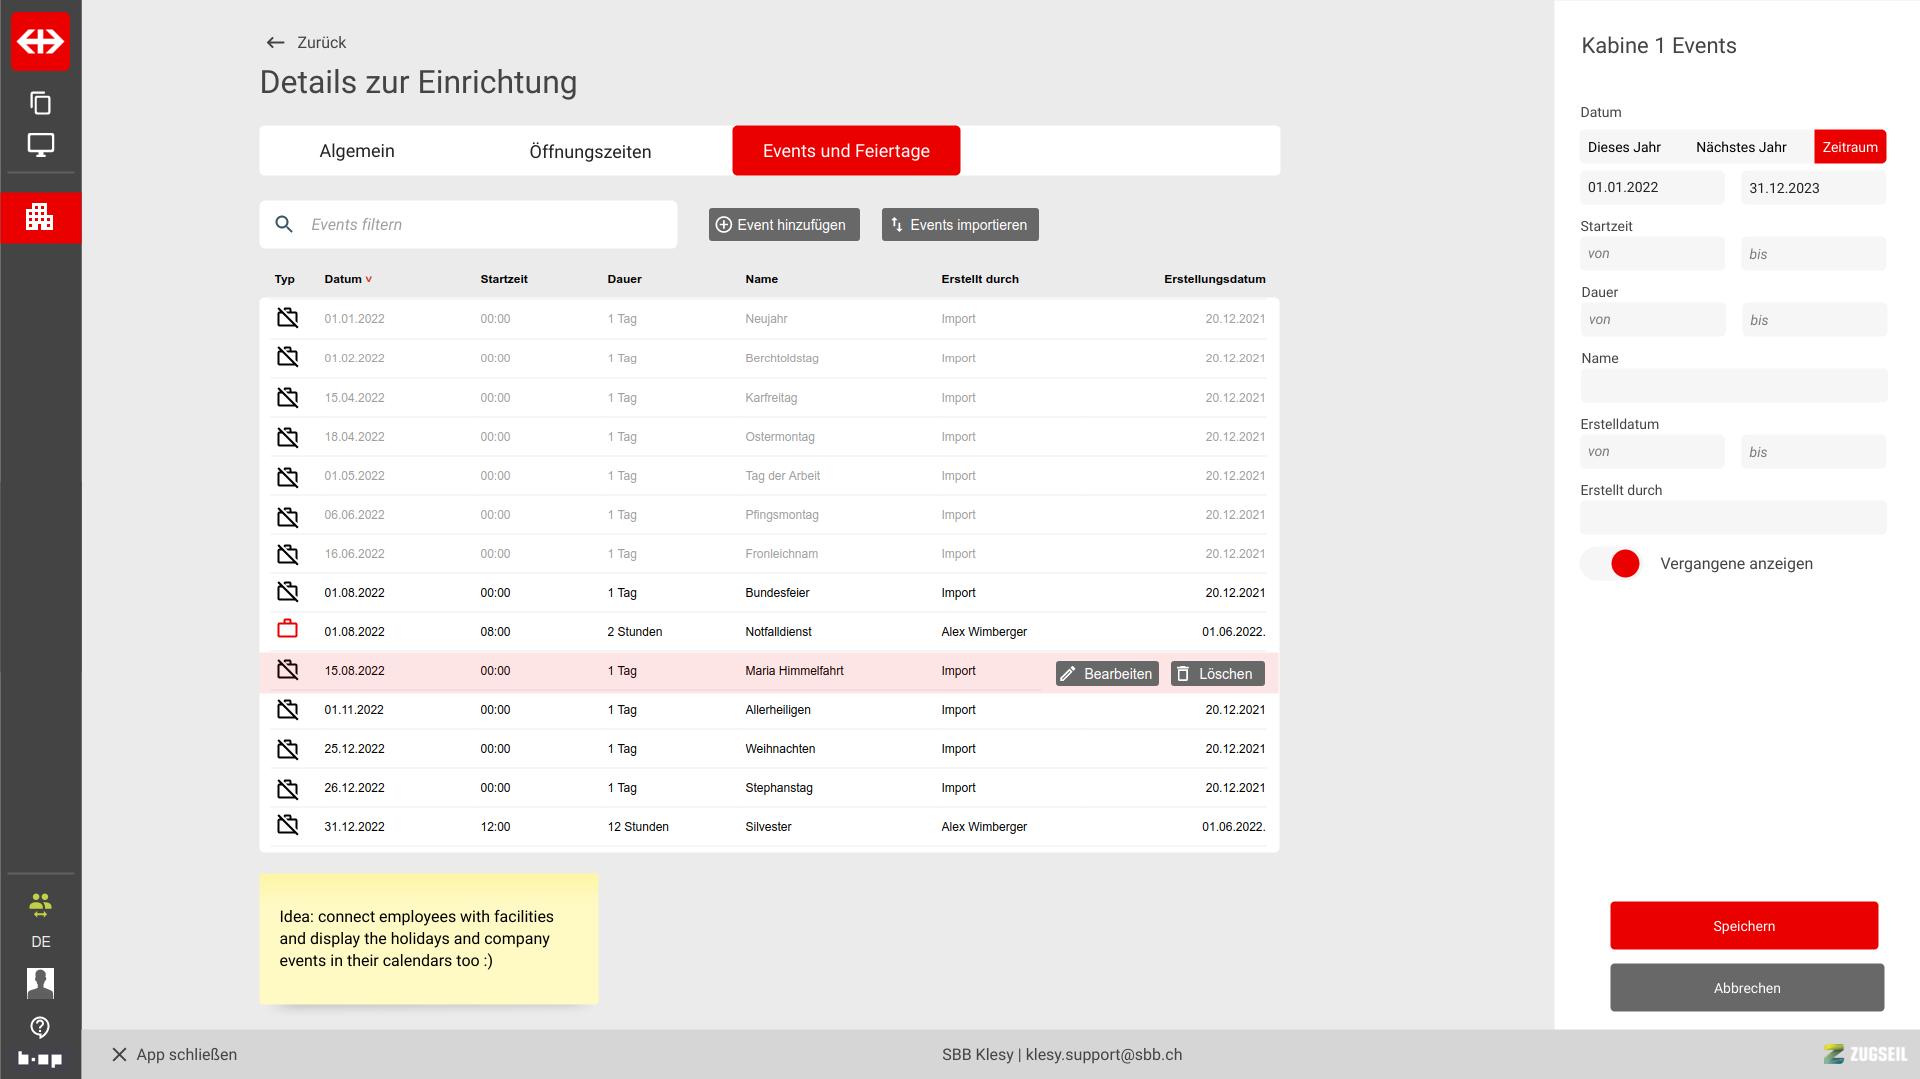This screenshot has height=1079, width=1920.
Task: Select the Nächstes Jahr date option
Action: 1741,147
